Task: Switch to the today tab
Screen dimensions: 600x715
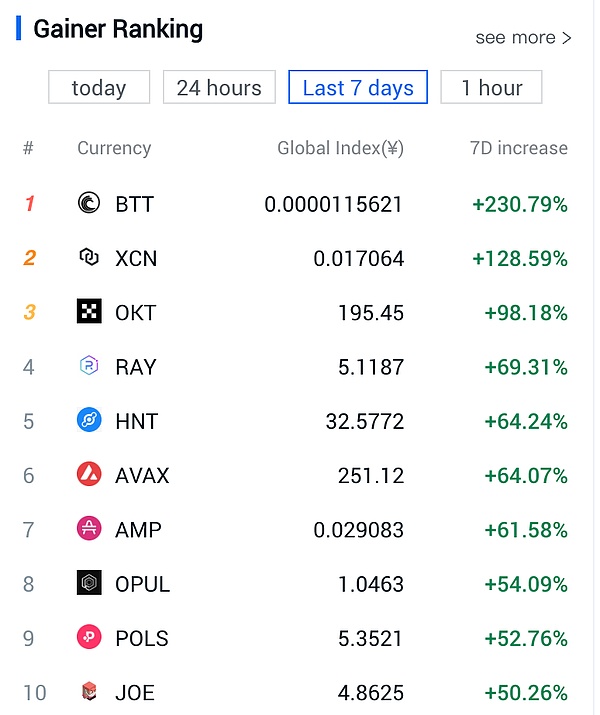Action: (x=99, y=88)
